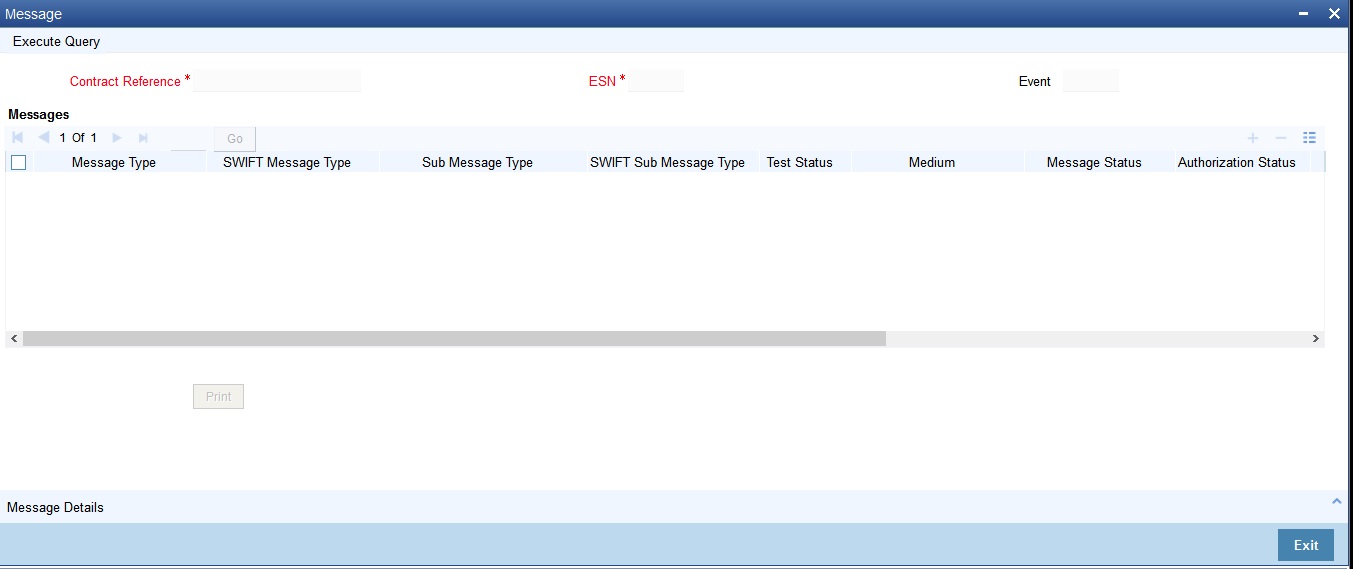Expand Message Details with chevron icon
This screenshot has height=569, width=1353.
(1337, 501)
